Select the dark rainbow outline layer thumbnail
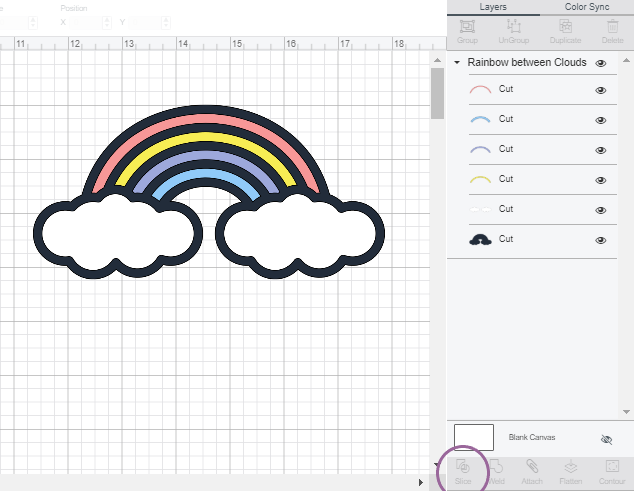This screenshot has width=634, height=491. point(480,239)
